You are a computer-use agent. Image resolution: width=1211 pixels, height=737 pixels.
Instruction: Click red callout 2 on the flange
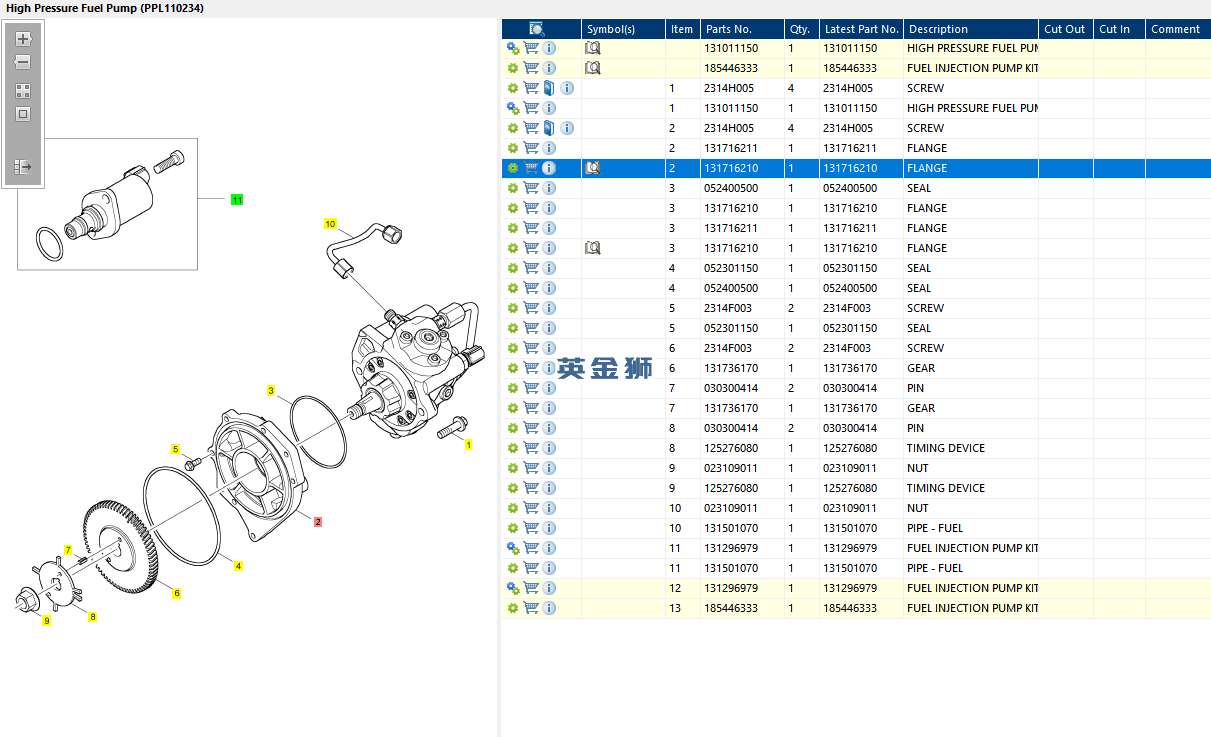coord(318,522)
